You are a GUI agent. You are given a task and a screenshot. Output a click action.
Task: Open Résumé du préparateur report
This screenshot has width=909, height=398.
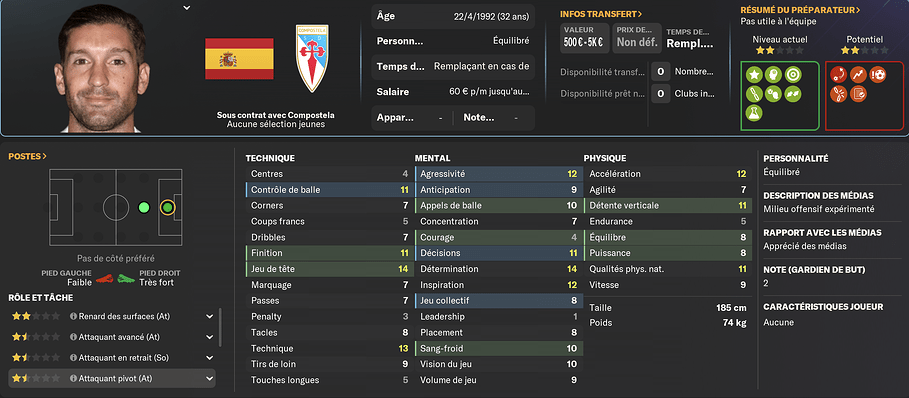(x=800, y=10)
